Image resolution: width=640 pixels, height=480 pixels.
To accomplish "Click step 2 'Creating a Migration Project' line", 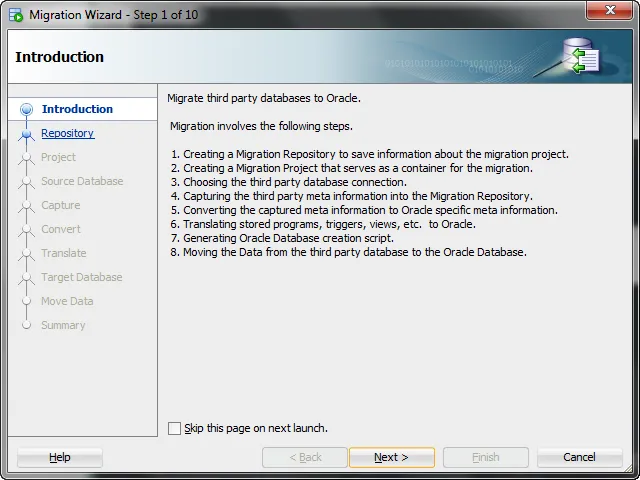I will (352, 168).
